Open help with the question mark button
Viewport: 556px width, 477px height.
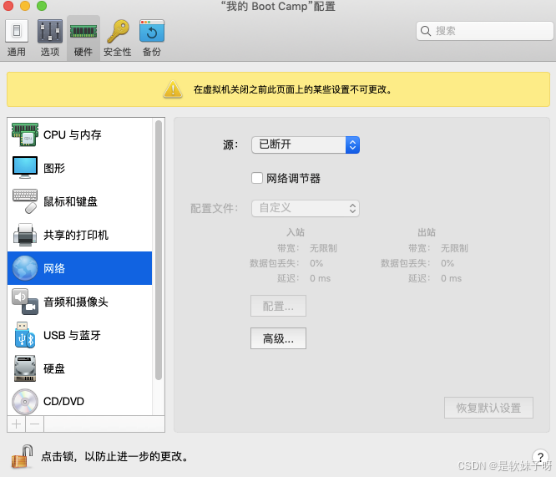(540, 456)
